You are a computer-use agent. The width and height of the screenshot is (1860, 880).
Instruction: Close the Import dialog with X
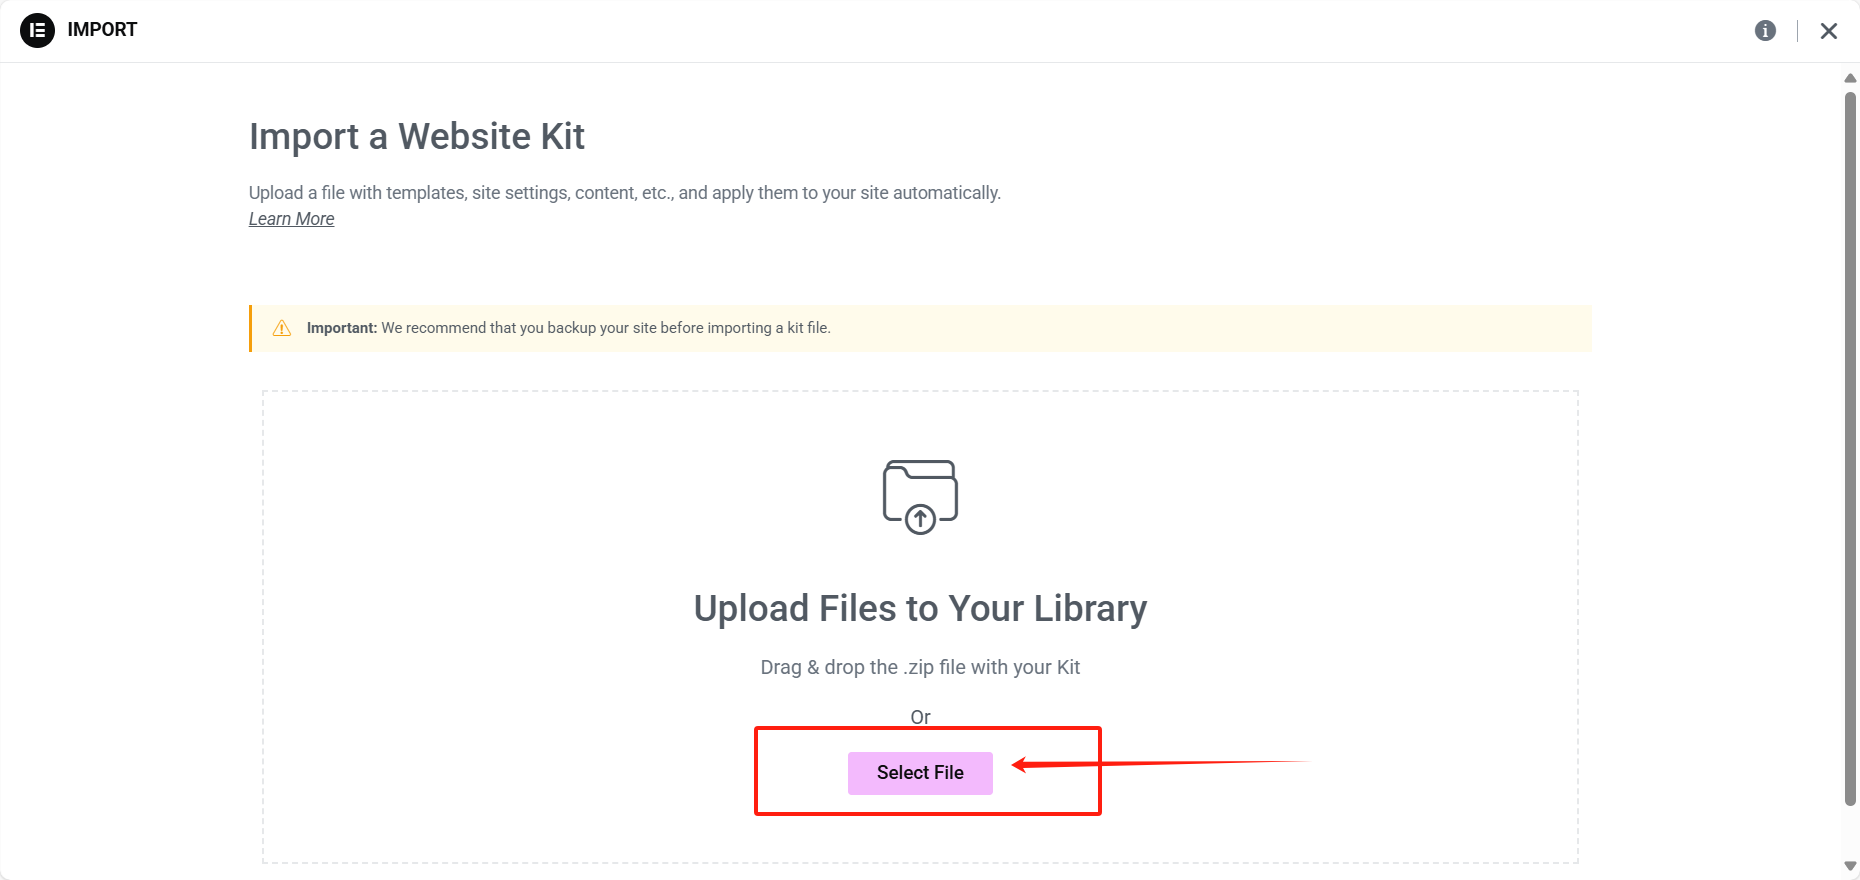click(x=1828, y=31)
